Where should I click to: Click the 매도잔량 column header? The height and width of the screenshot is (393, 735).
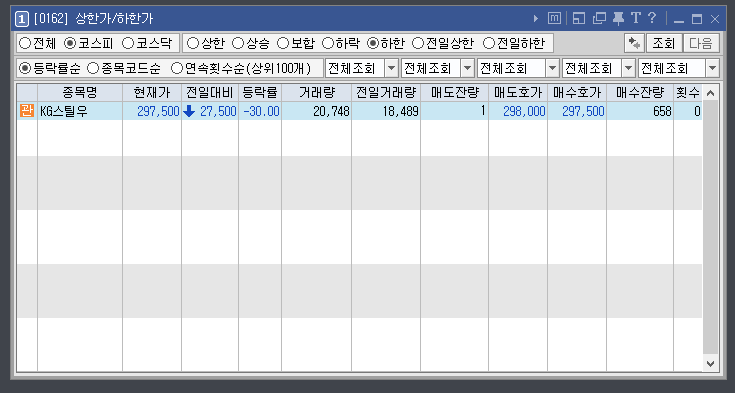click(x=455, y=93)
